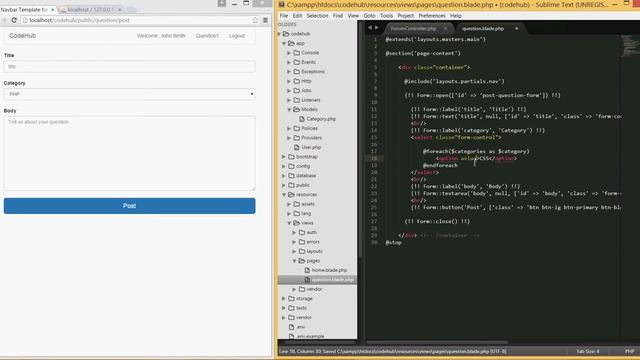Open the Chrome hamburger menu icon
640x360 pixels.
pyautogui.click(x=265, y=20)
